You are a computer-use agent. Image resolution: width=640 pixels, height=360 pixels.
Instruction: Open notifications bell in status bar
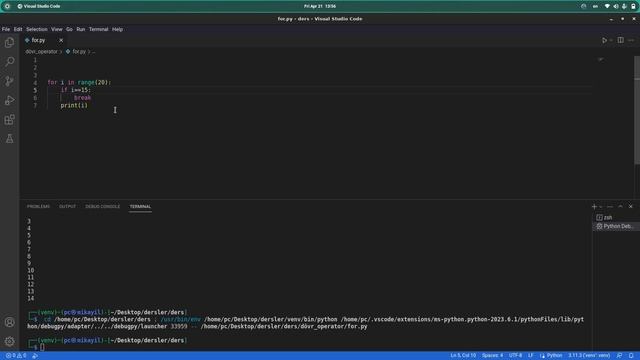pyautogui.click(x=631, y=356)
